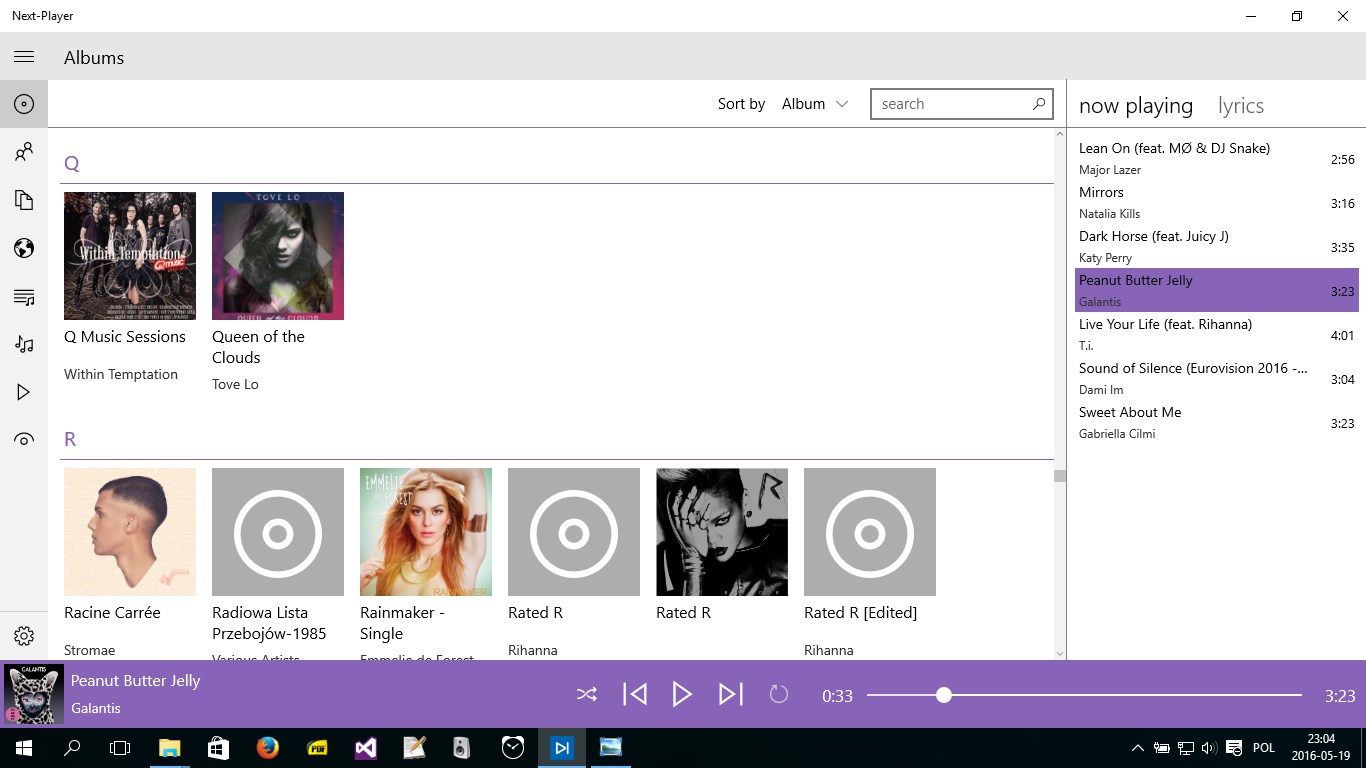Open the Playlists icon in sidebar
This screenshot has width=1366, height=768.
24,296
